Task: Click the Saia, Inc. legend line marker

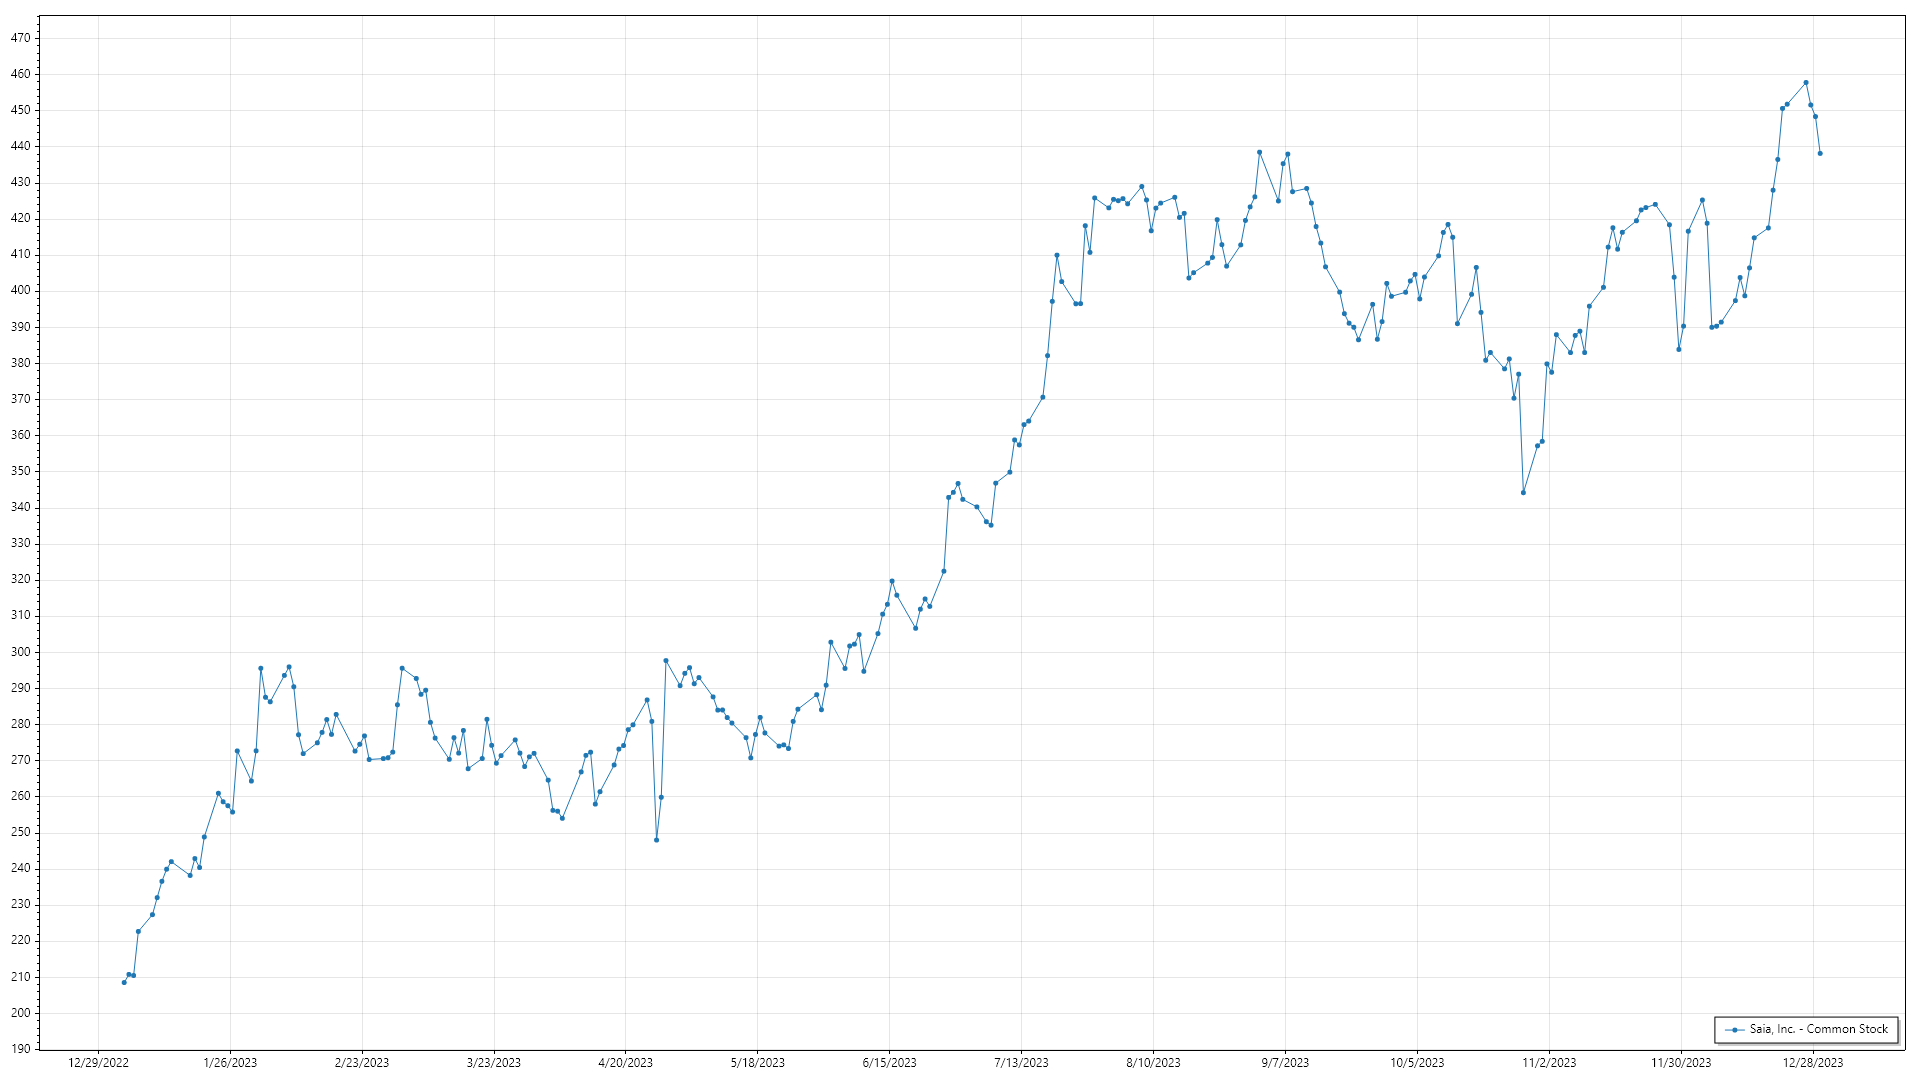Action: pos(1734,1030)
